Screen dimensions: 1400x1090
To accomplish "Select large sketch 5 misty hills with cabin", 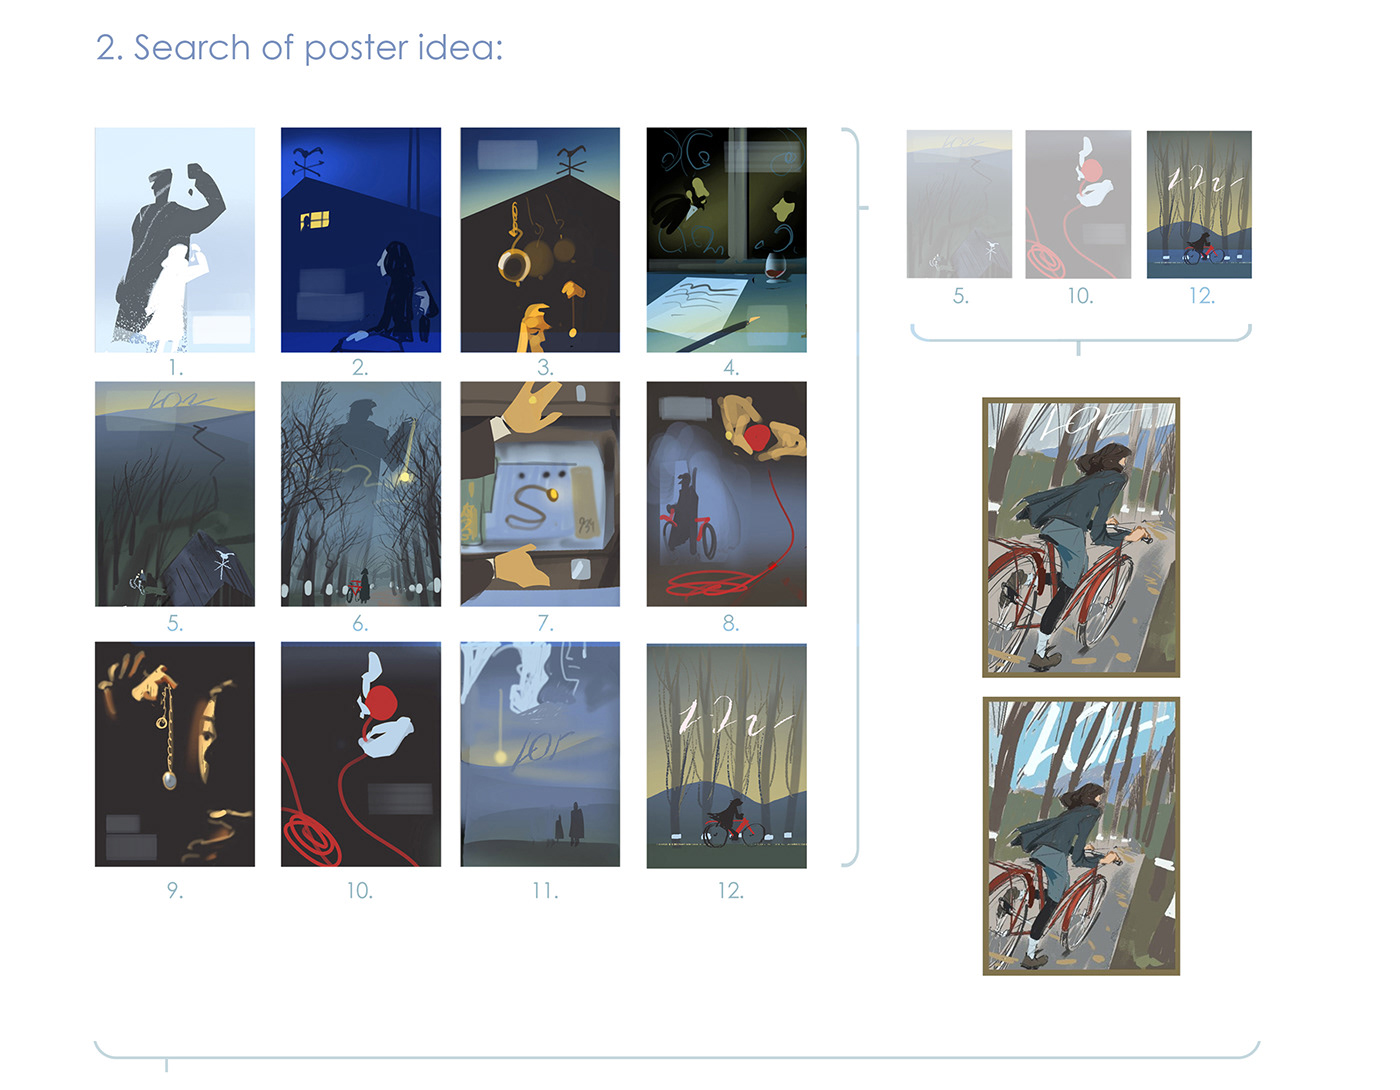I will (x=175, y=494).
